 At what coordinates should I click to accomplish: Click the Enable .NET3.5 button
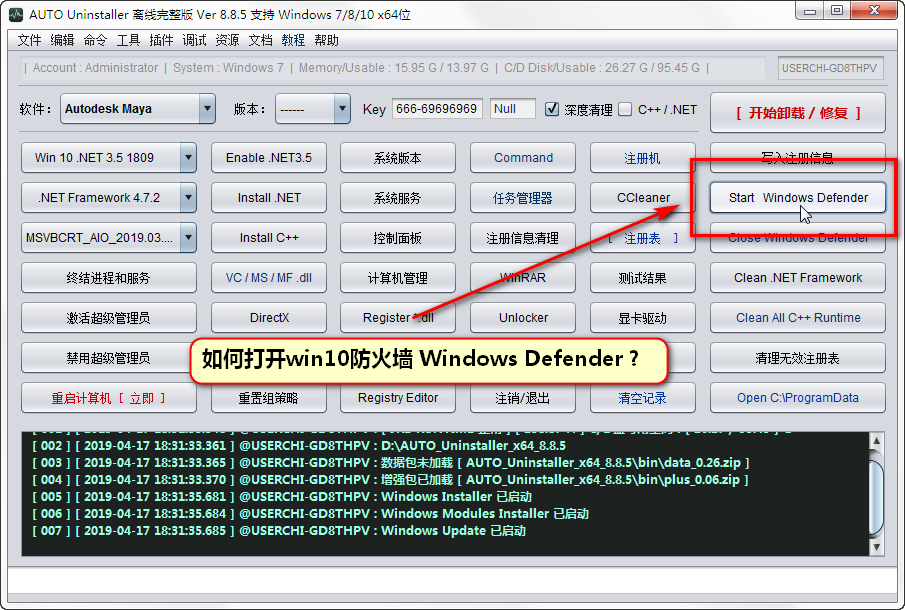pyautogui.click(x=268, y=158)
